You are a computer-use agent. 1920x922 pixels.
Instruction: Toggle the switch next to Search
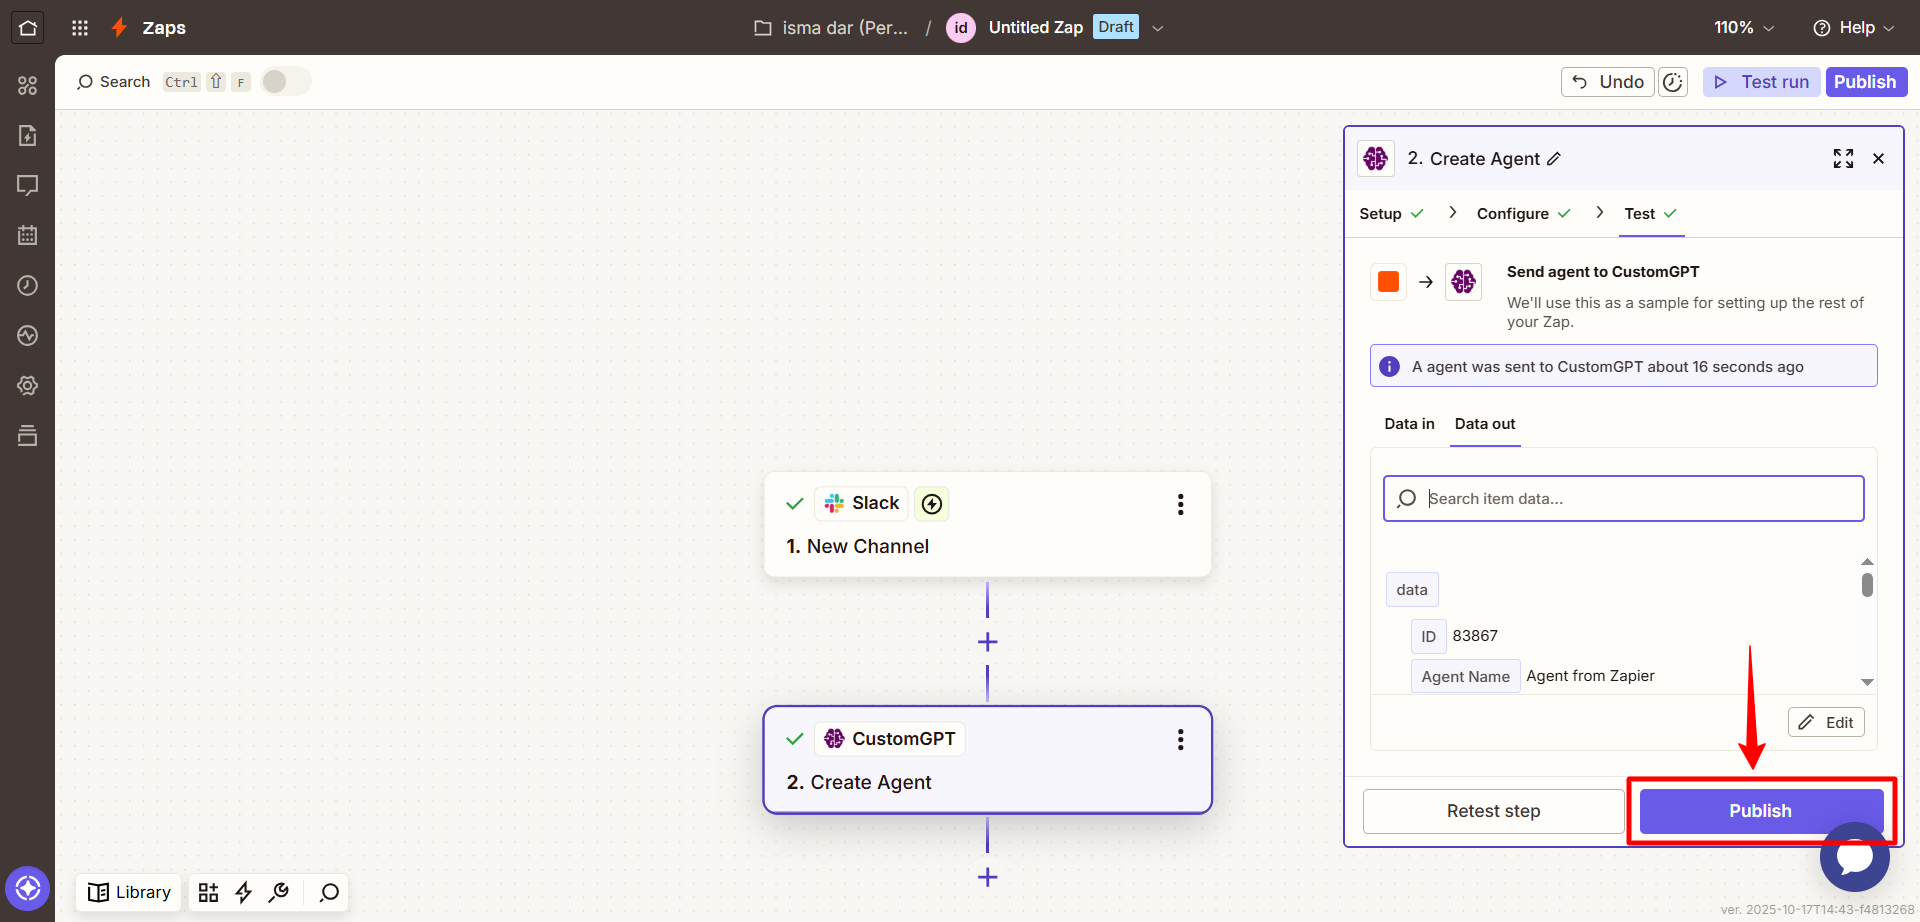click(x=286, y=82)
